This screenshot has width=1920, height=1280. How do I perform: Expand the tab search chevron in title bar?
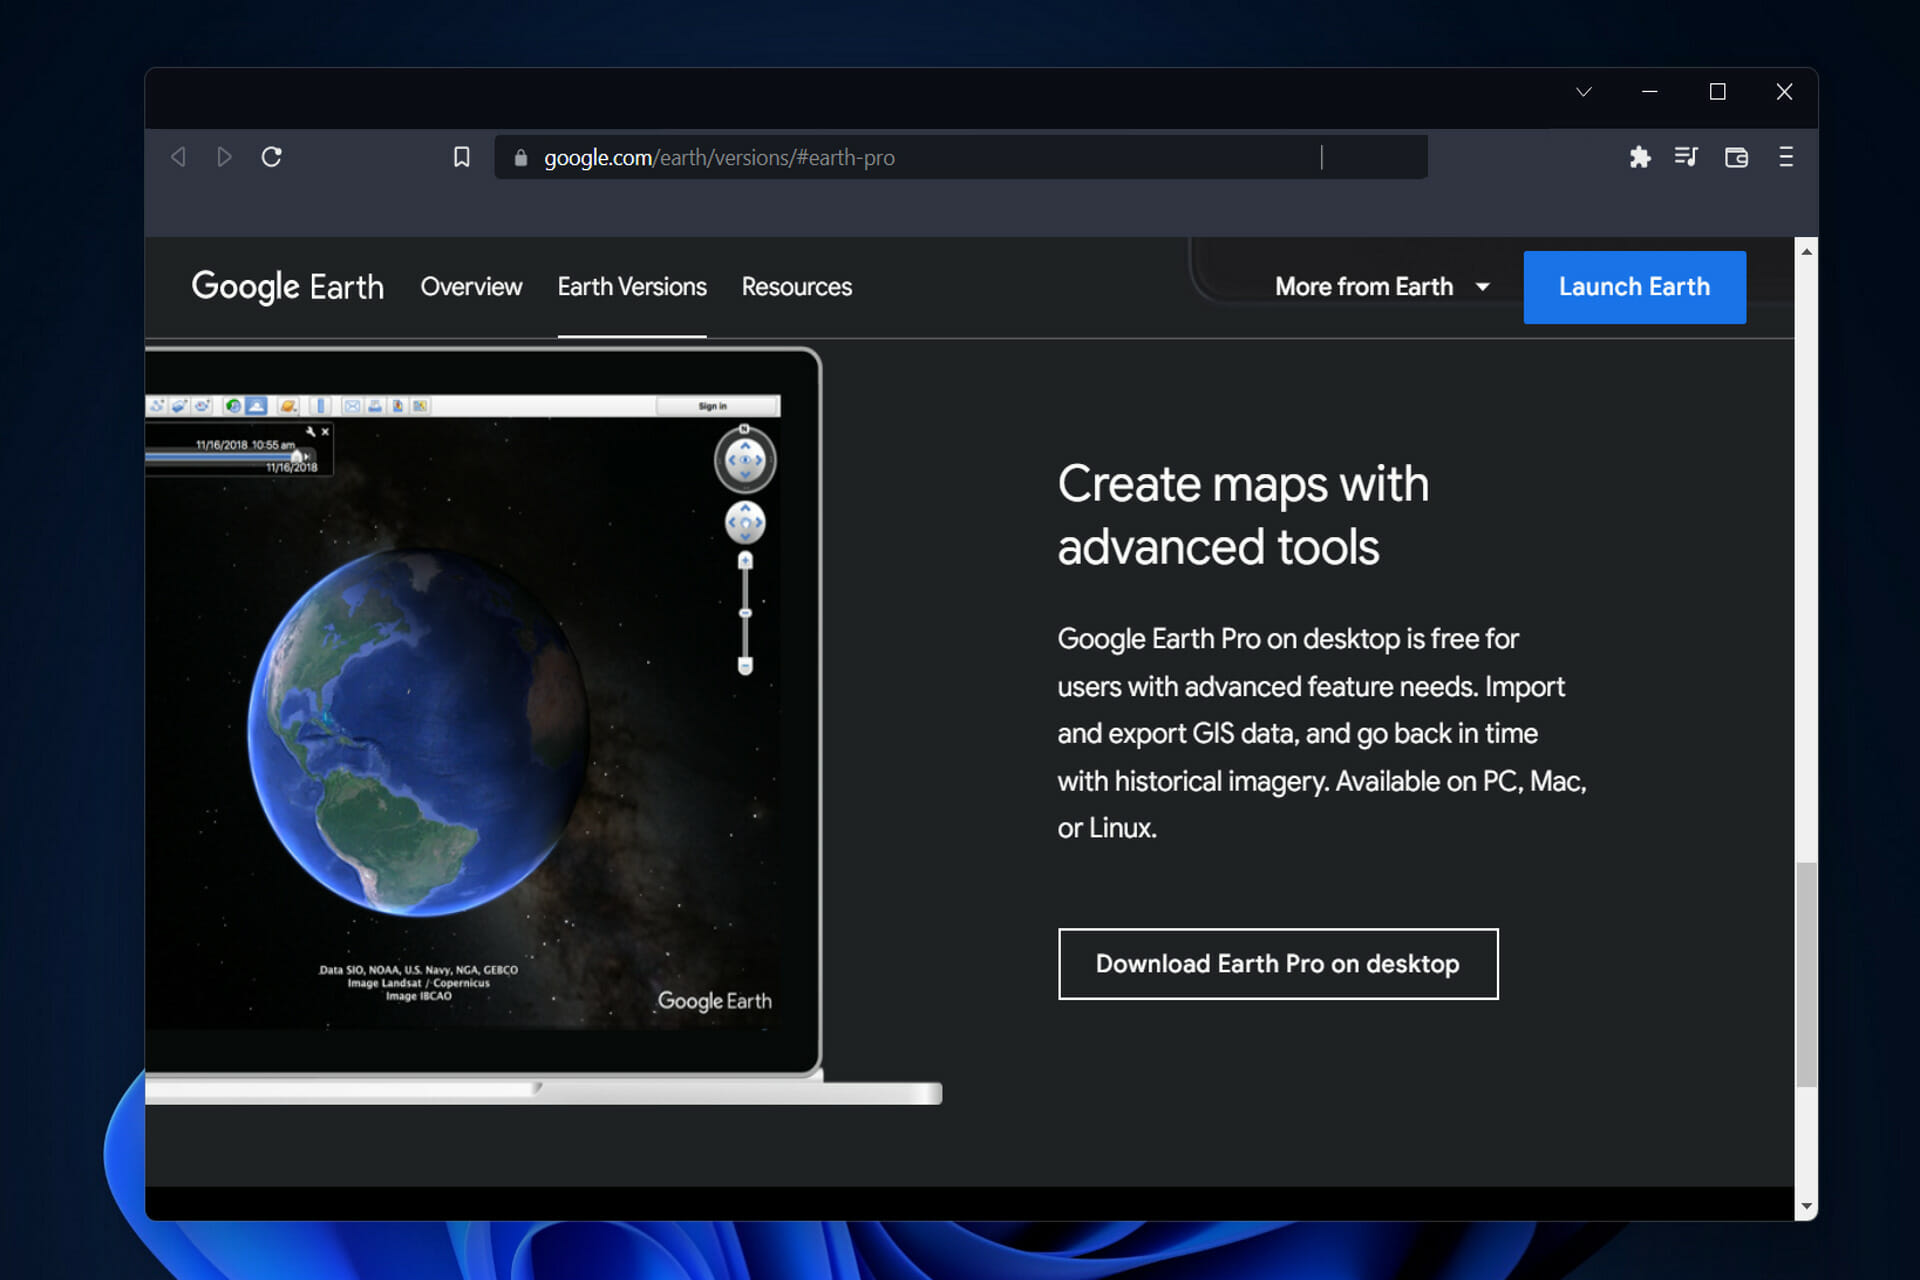[1584, 92]
